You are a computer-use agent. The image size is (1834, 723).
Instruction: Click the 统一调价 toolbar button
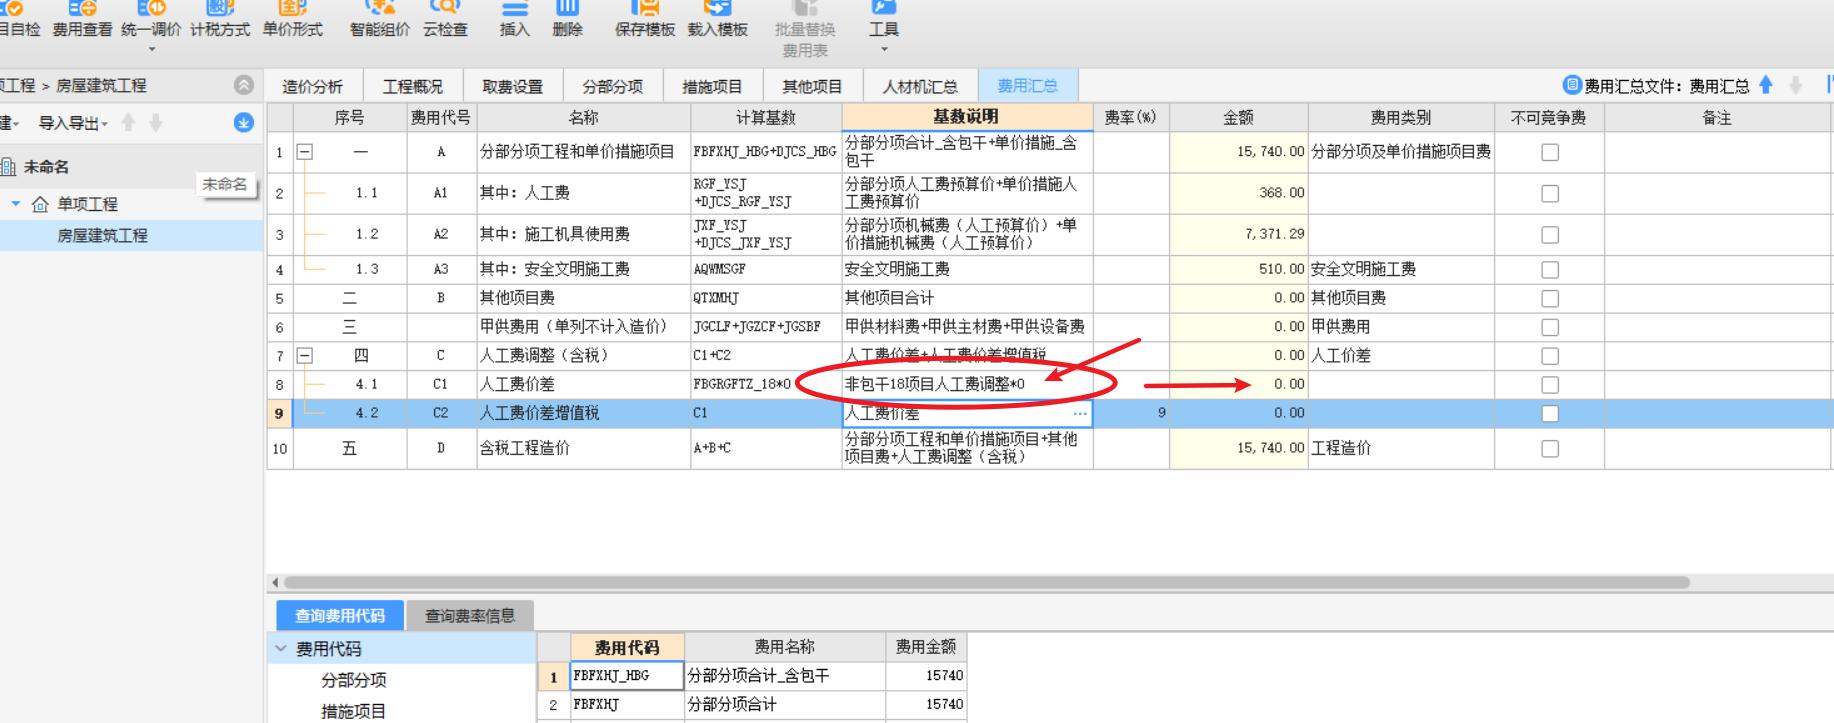click(151, 20)
